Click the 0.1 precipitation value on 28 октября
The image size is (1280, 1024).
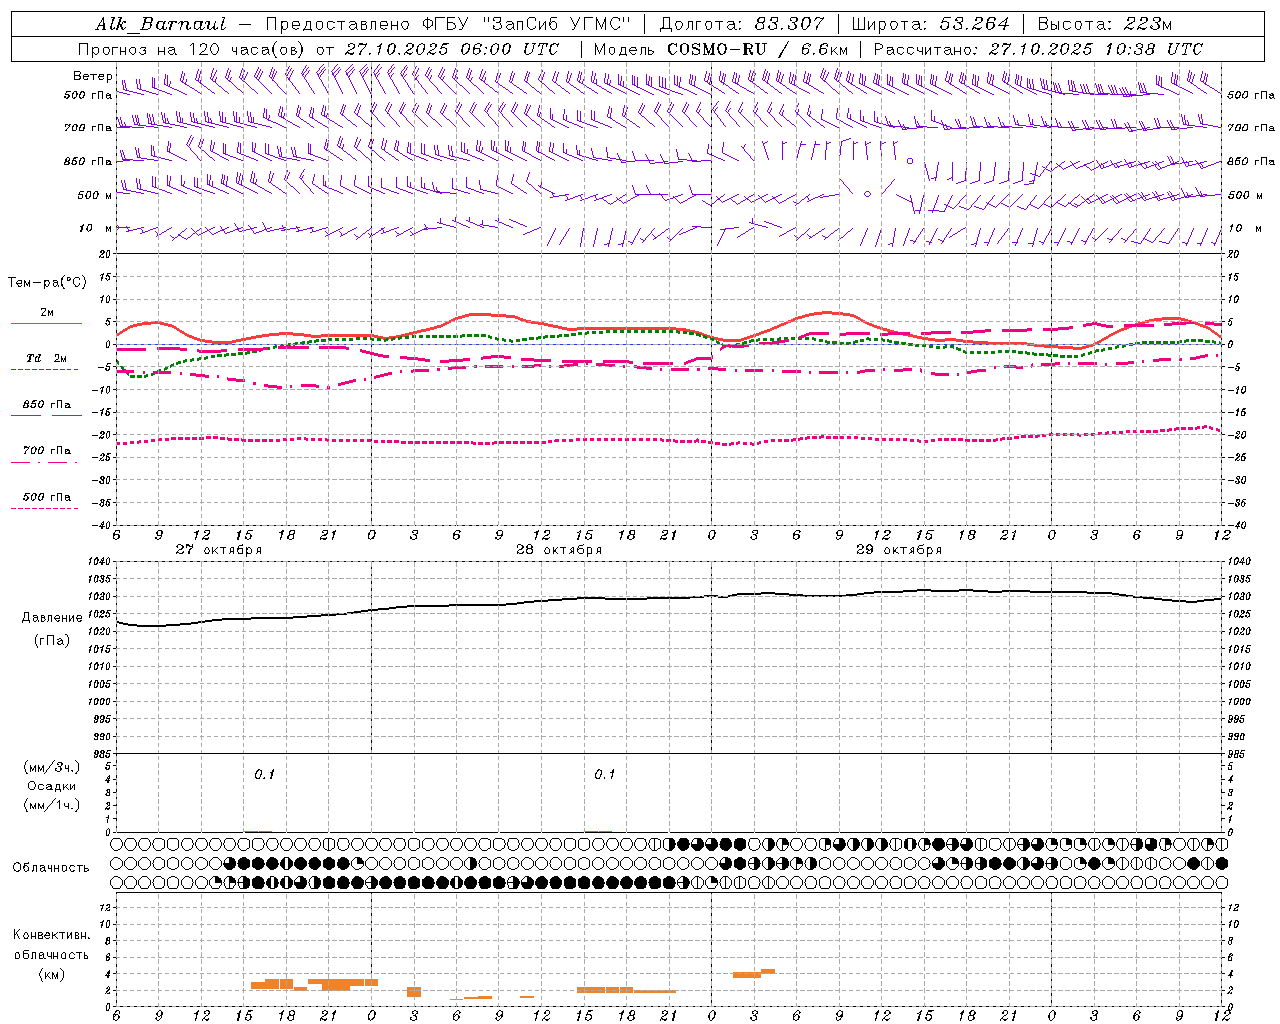604,775
